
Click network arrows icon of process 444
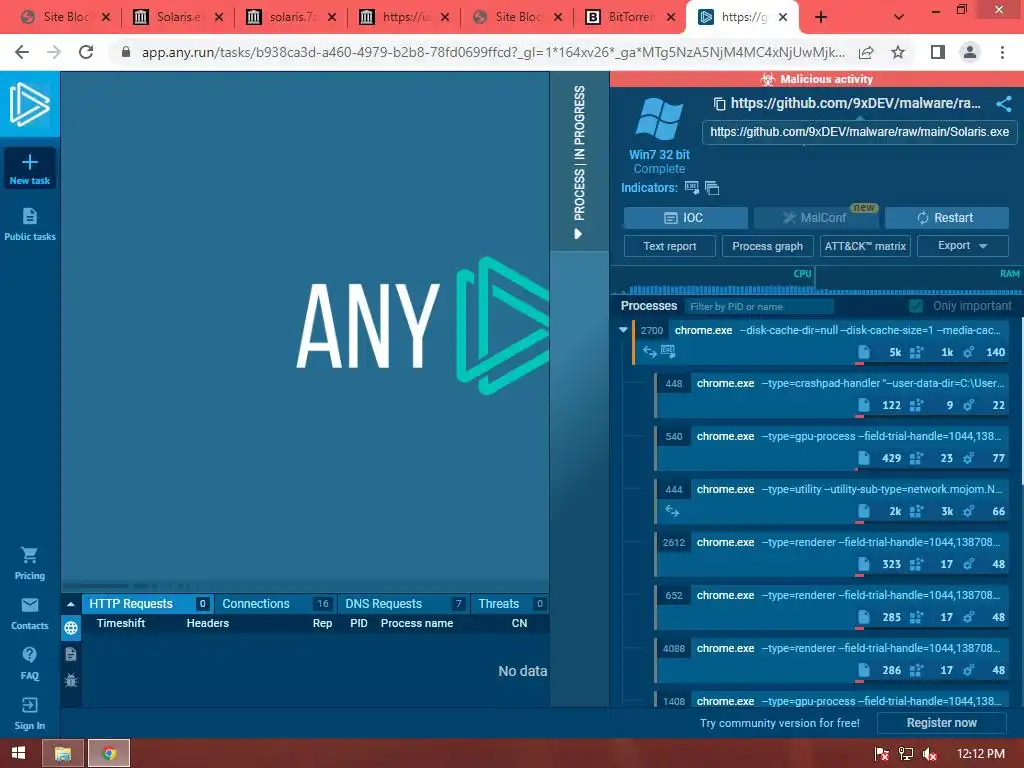(672, 511)
